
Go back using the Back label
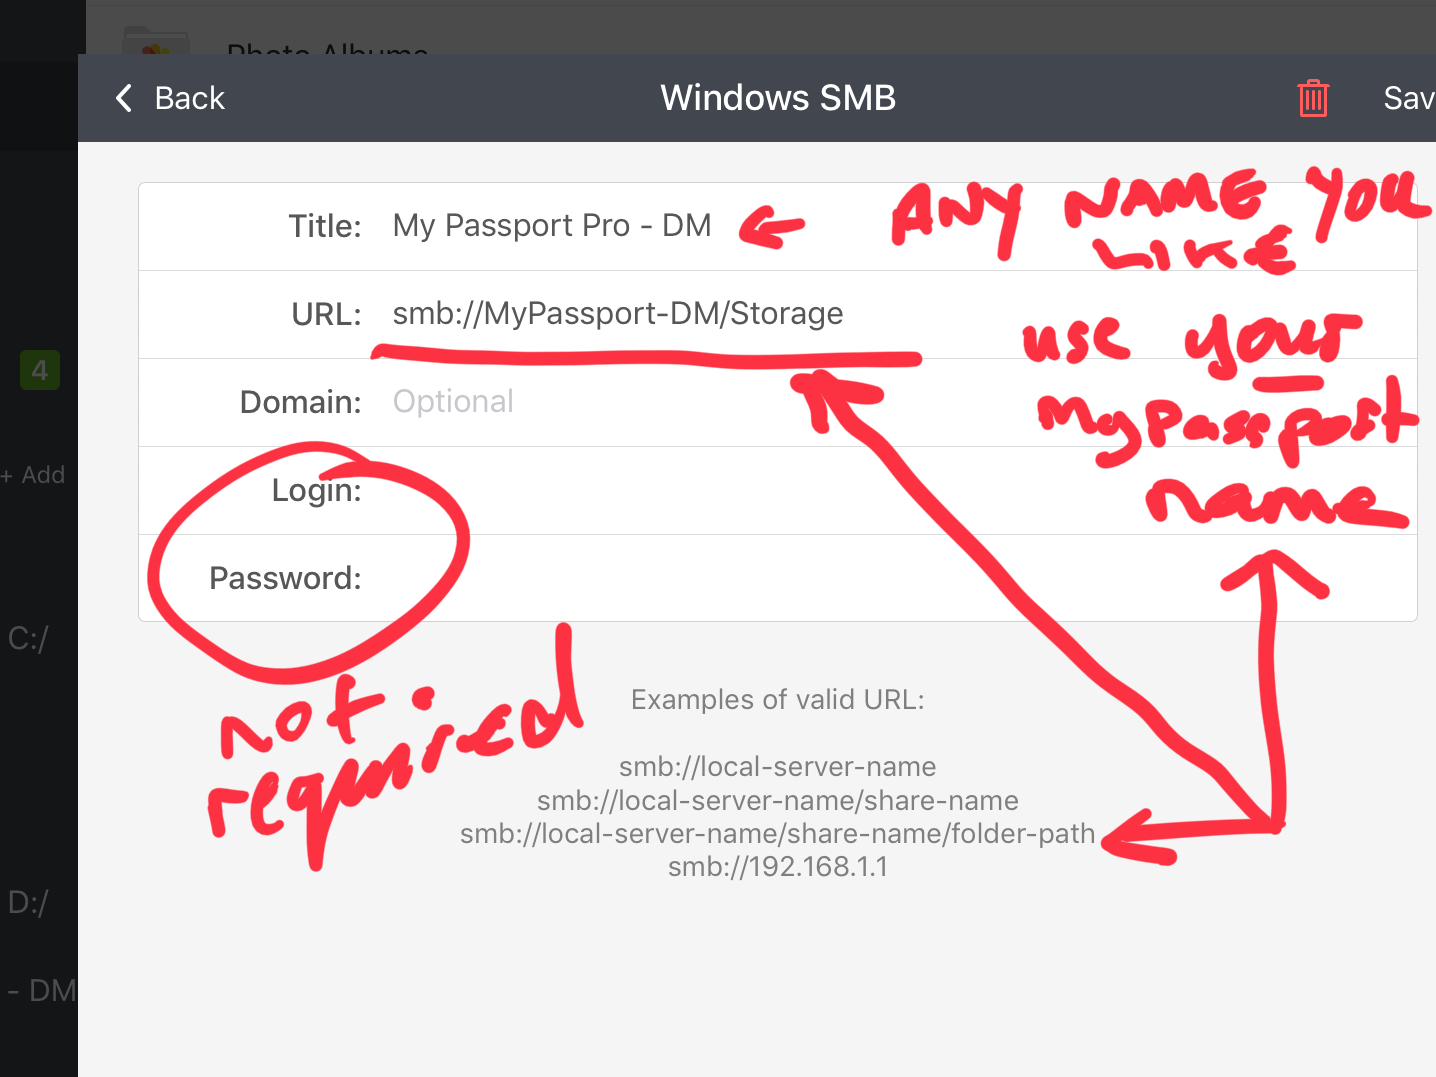coord(190,98)
